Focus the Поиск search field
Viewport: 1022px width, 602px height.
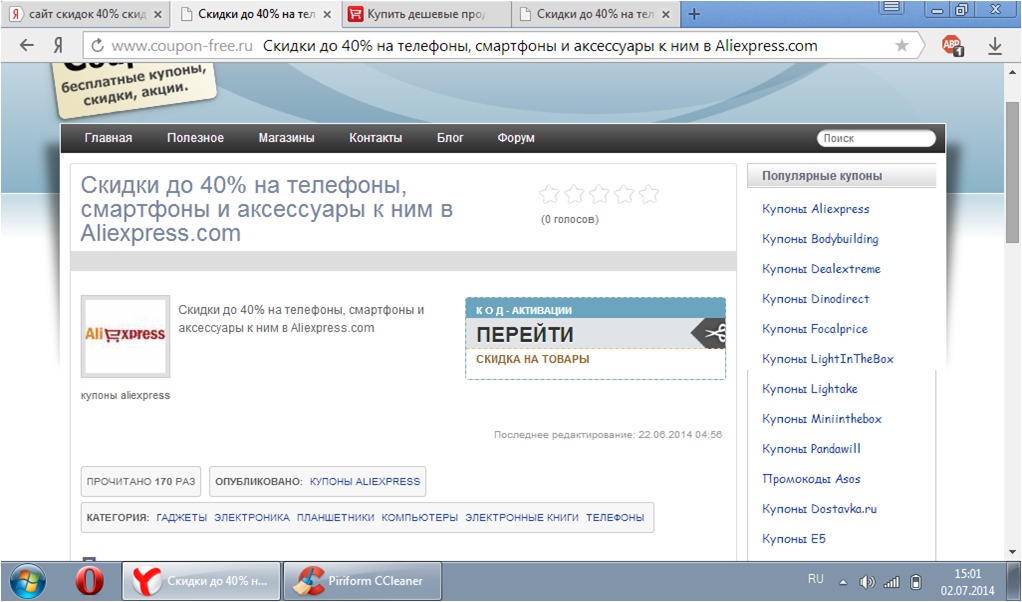pyautogui.click(x=876, y=138)
